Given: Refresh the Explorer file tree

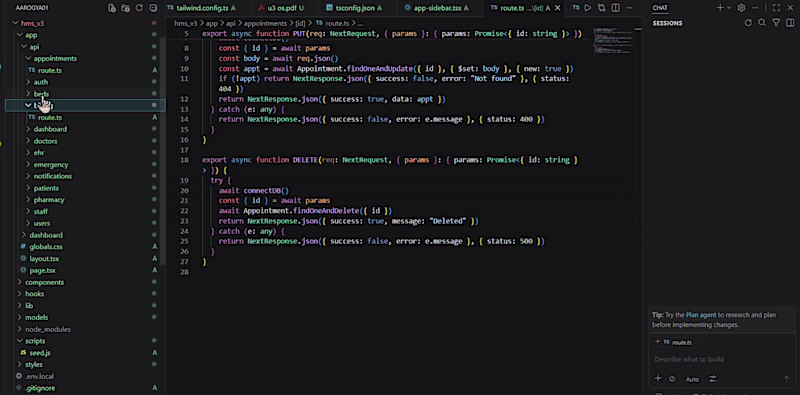Looking at the screenshot, I should point(139,8).
